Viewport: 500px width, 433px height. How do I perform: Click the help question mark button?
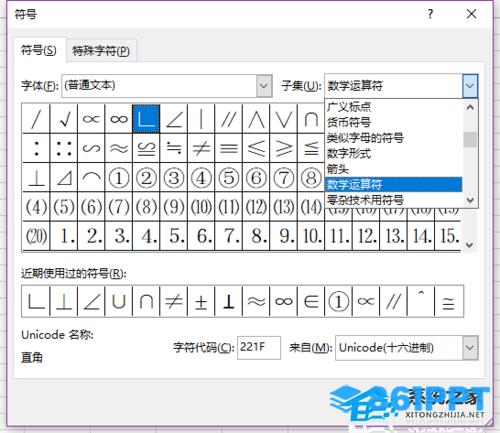click(x=430, y=14)
